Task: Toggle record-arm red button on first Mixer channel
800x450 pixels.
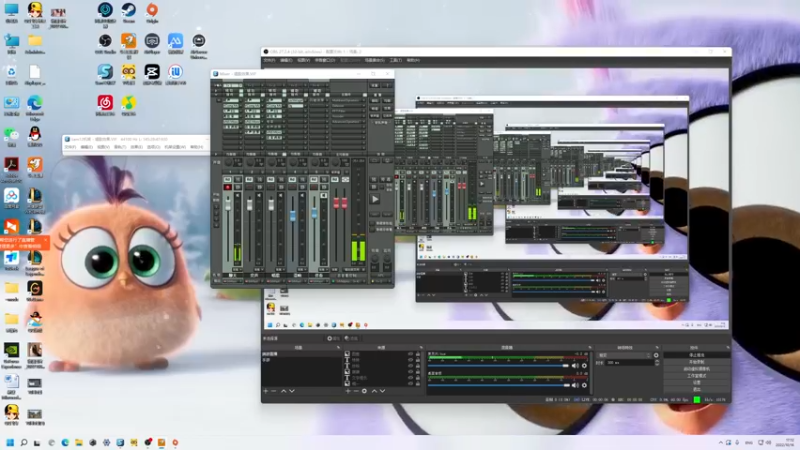Action: (x=228, y=187)
